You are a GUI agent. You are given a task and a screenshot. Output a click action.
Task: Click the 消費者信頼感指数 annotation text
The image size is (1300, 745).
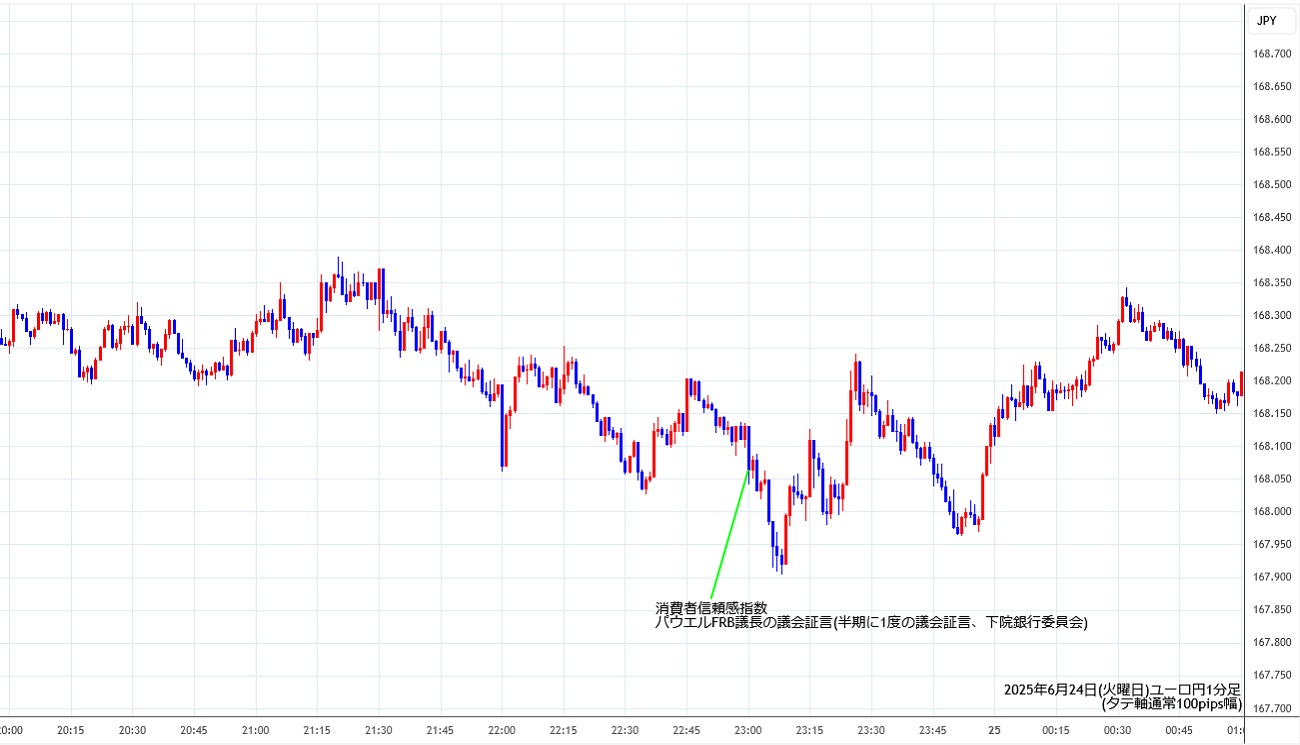pyautogui.click(x=711, y=607)
